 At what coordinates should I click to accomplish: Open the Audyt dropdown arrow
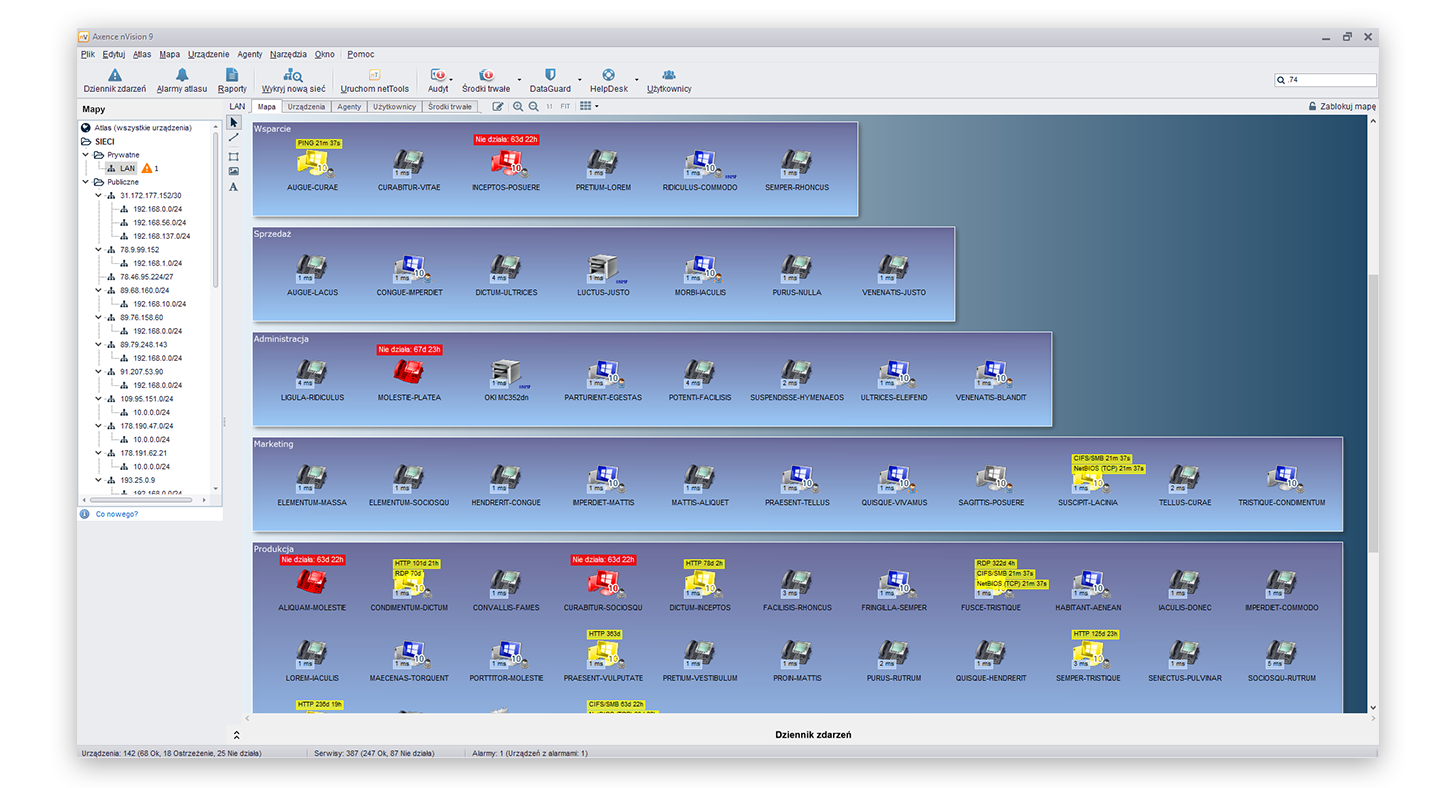tap(451, 79)
